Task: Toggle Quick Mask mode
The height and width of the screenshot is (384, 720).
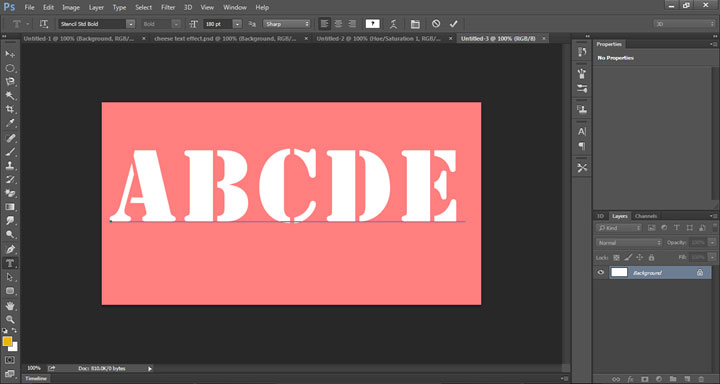Action: pos(10,360)
